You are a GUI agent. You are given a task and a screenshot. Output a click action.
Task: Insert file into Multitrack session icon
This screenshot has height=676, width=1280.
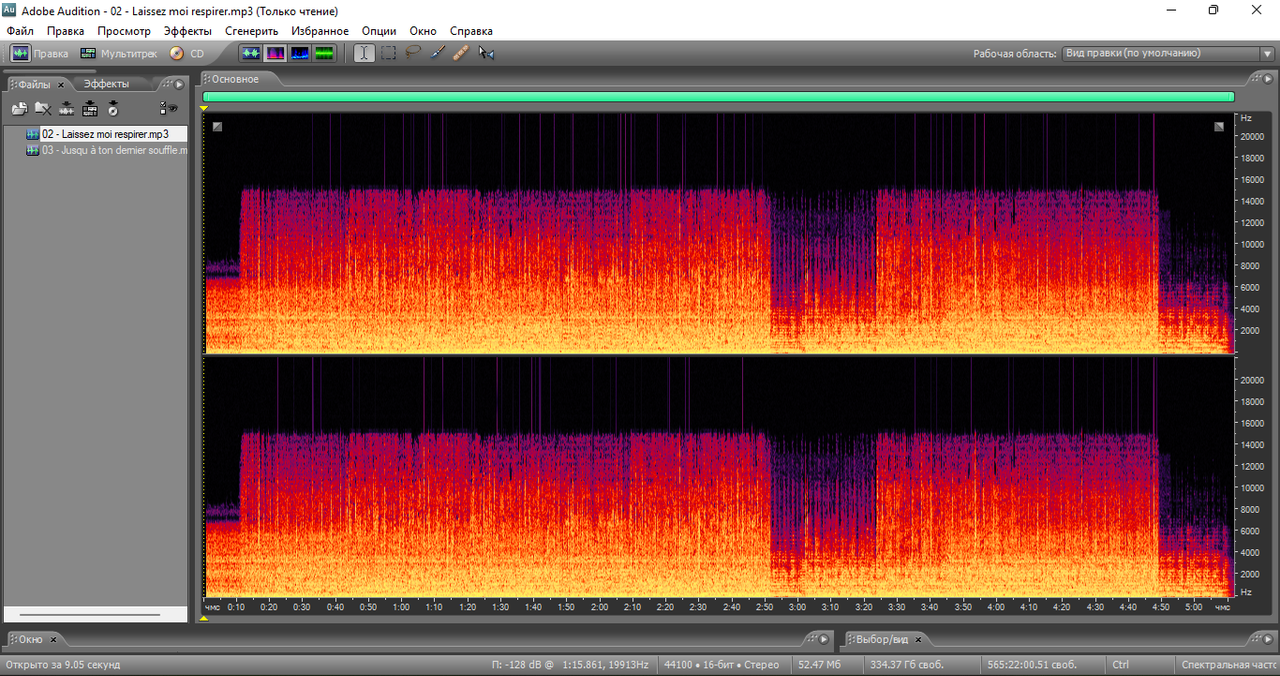(67, 108)
